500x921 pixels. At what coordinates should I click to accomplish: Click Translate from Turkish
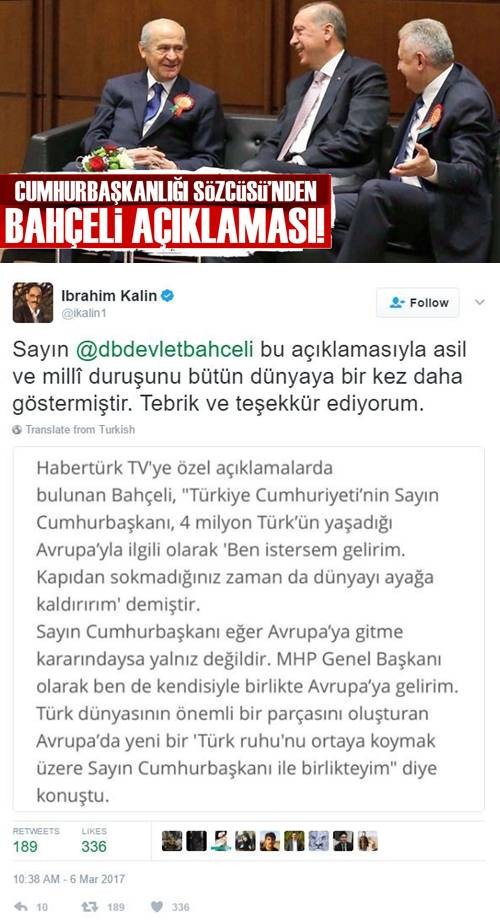(80, 430)
